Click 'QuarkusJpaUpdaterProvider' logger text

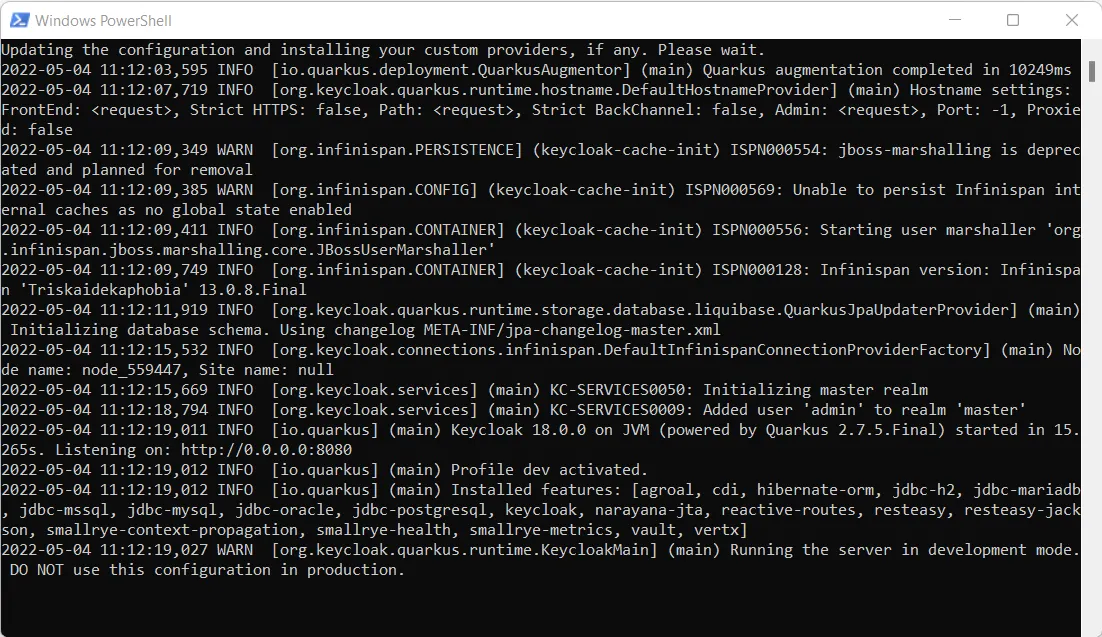(896, 310)
